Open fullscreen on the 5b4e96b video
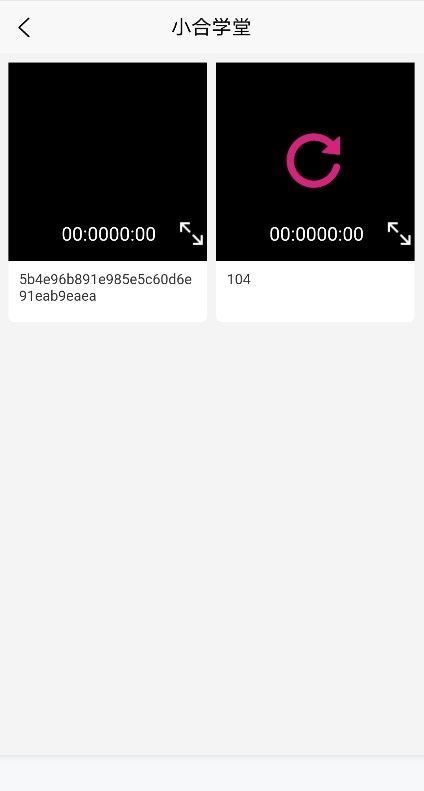Screen dimensions: 424x791 pos(191,234)
